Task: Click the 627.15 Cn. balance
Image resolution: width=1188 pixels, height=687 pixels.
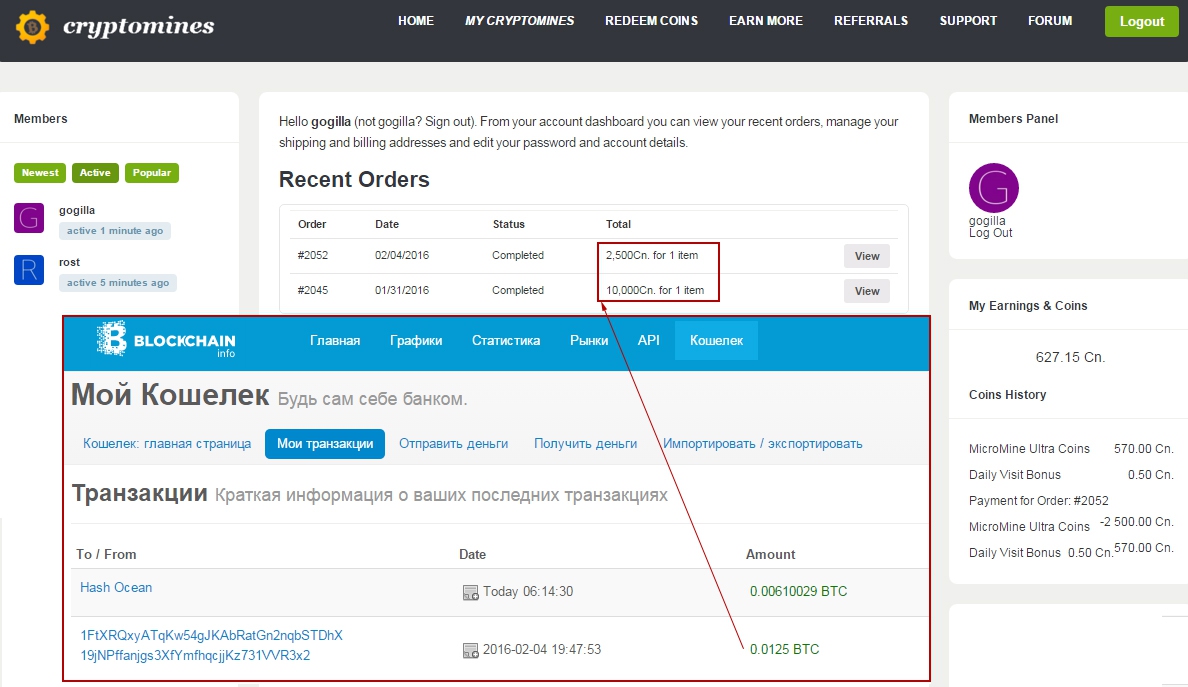Action: tap(1070, 358)
